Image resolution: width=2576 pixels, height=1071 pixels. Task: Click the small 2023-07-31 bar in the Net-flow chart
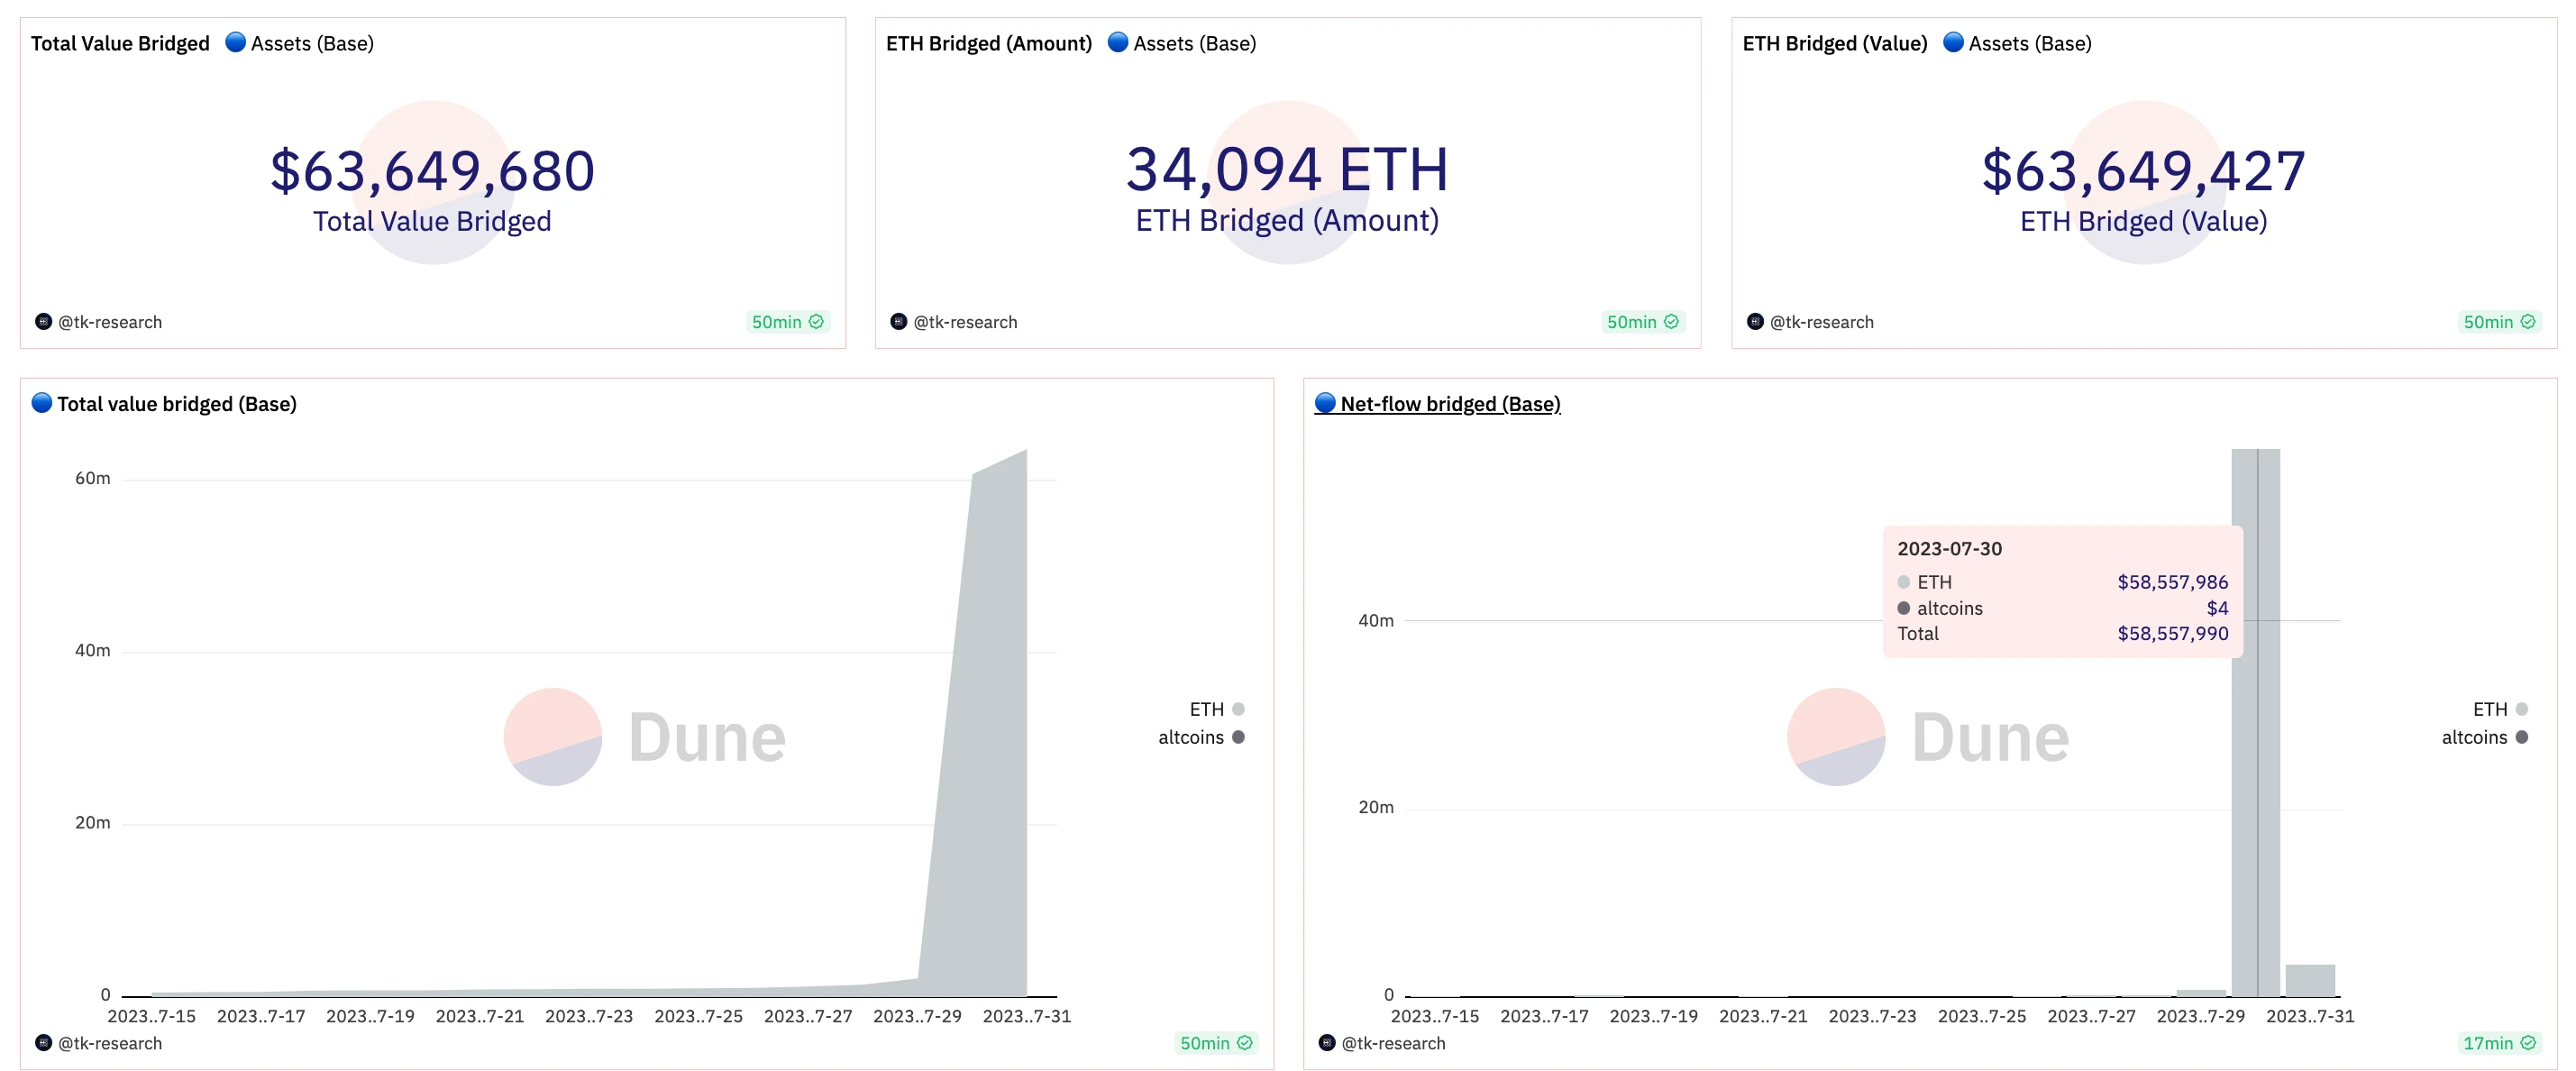pos(2310,980)
